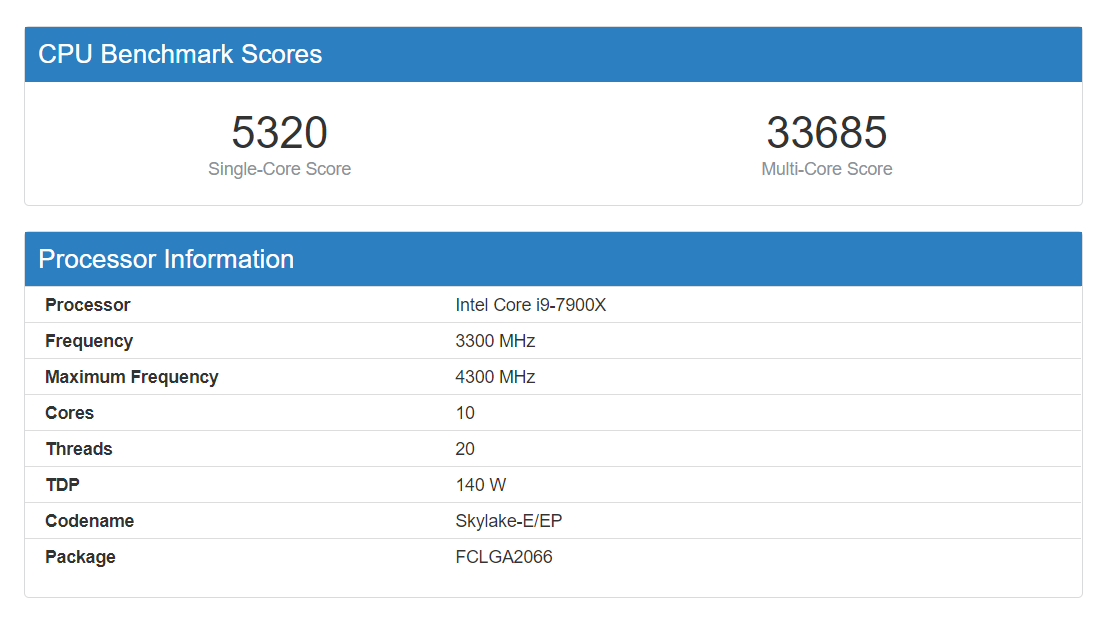
Task: Click the Cores row label
Action: click(x=70, y=413)
